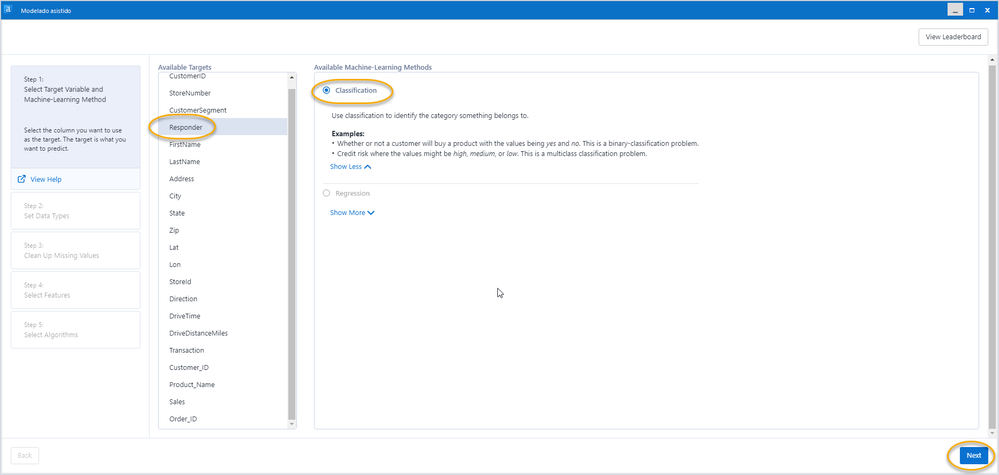
Task: Click the main panel vertical scrollbar
Action: pos(993,247)
